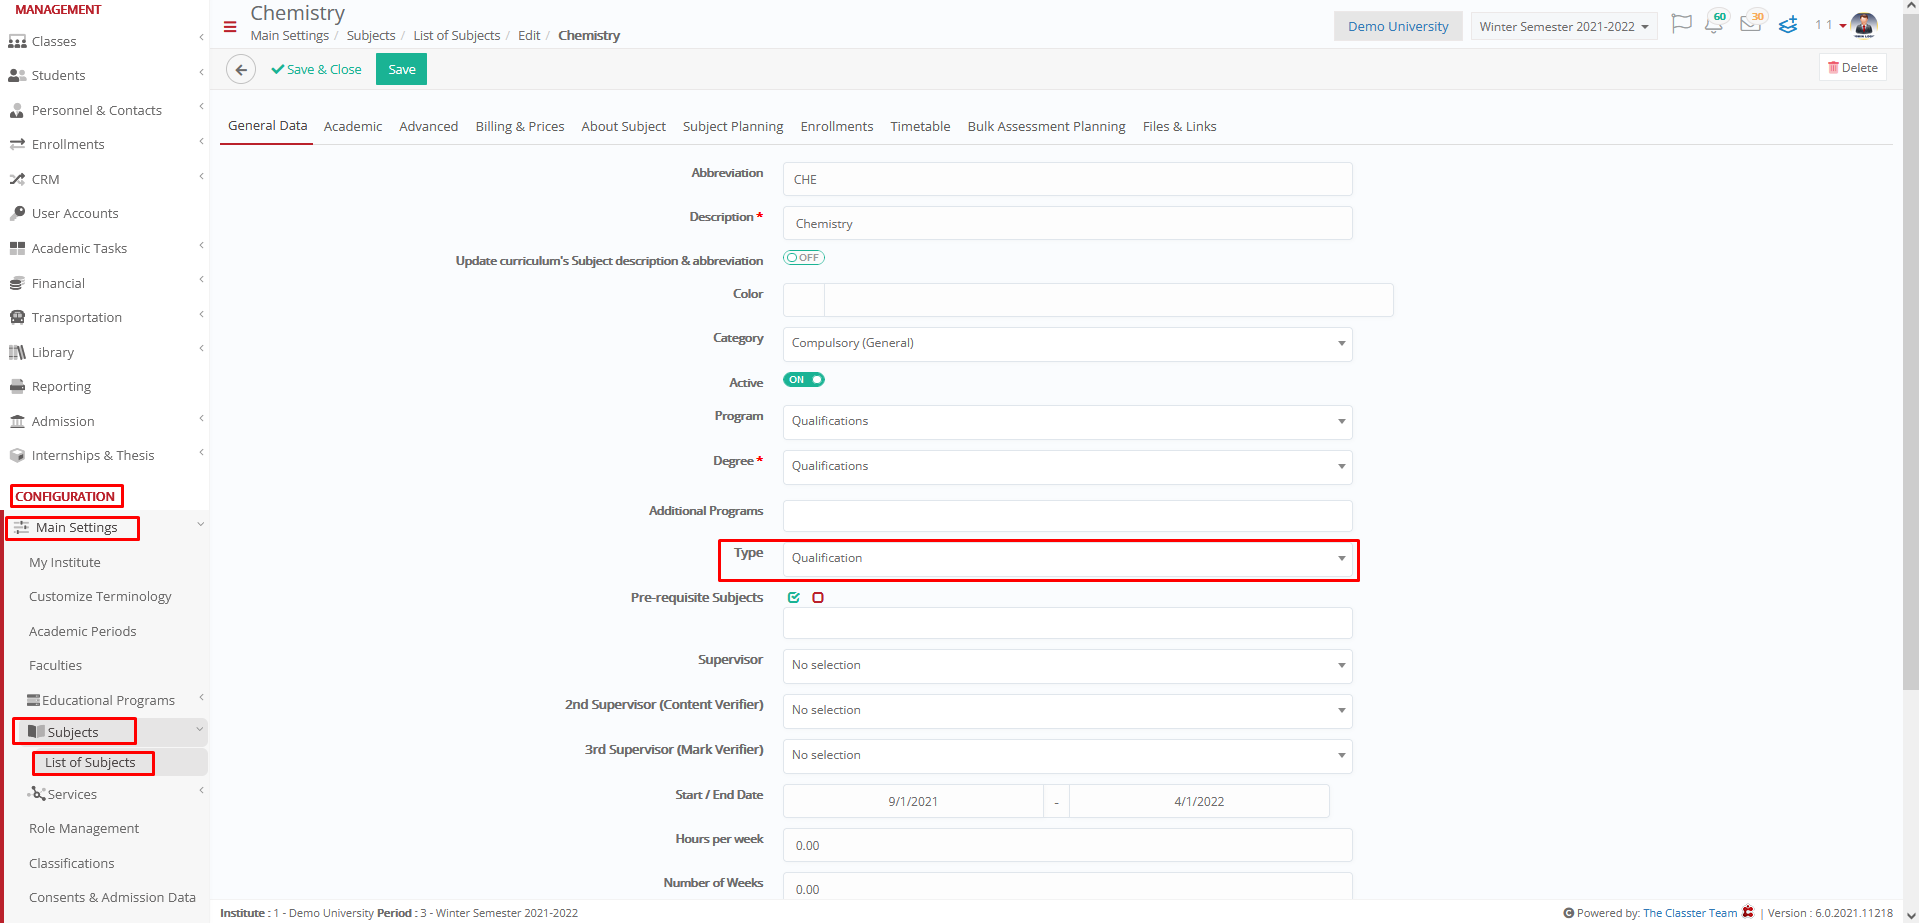The width and height of the screenshot is (1919, 923).
Task: Switch to the Billing & Prices tab
Action: (x=520, y=127)
